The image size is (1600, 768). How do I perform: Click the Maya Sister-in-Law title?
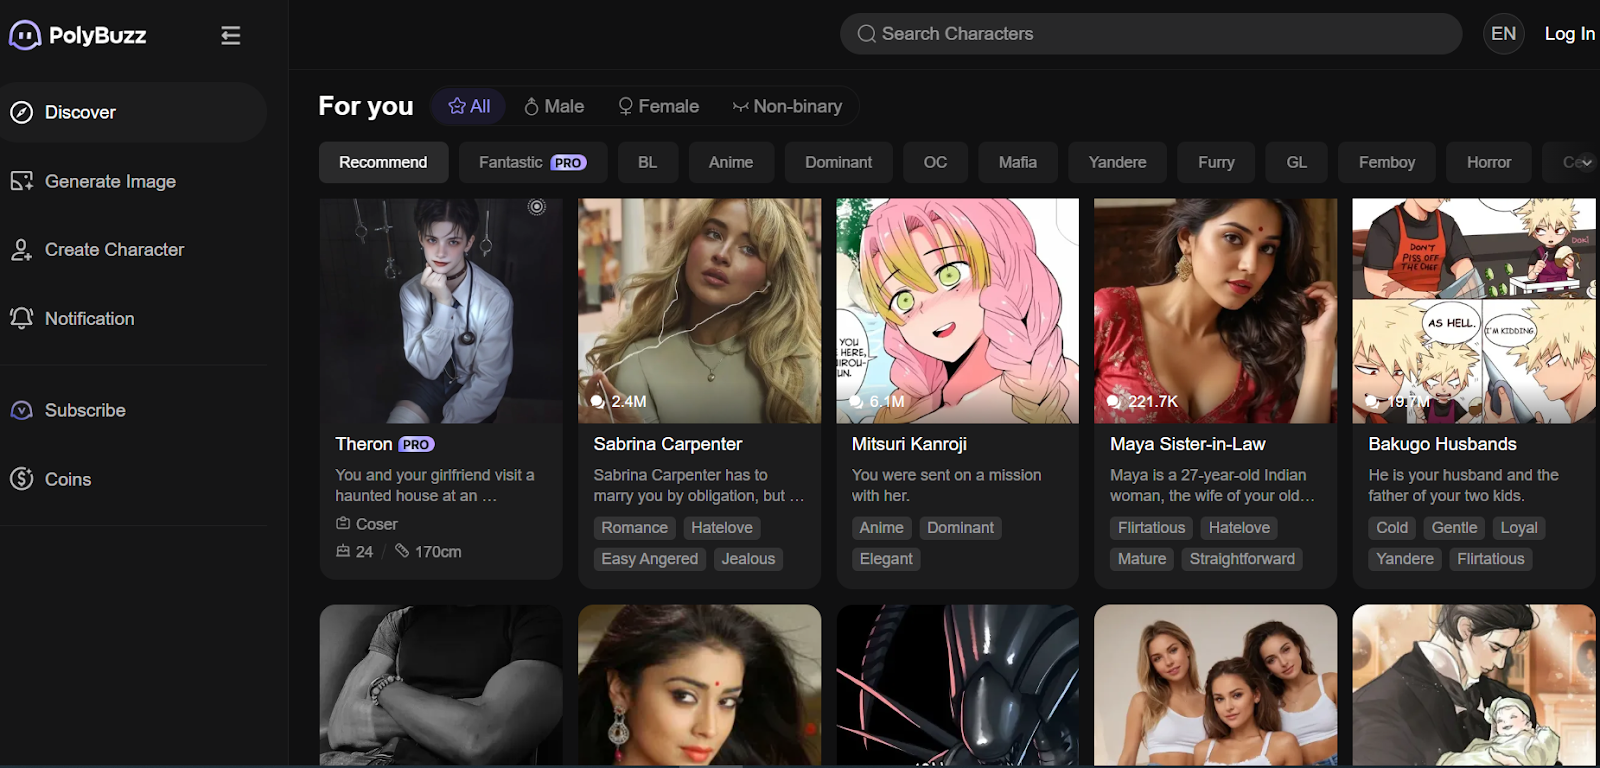pos(1188,444)
